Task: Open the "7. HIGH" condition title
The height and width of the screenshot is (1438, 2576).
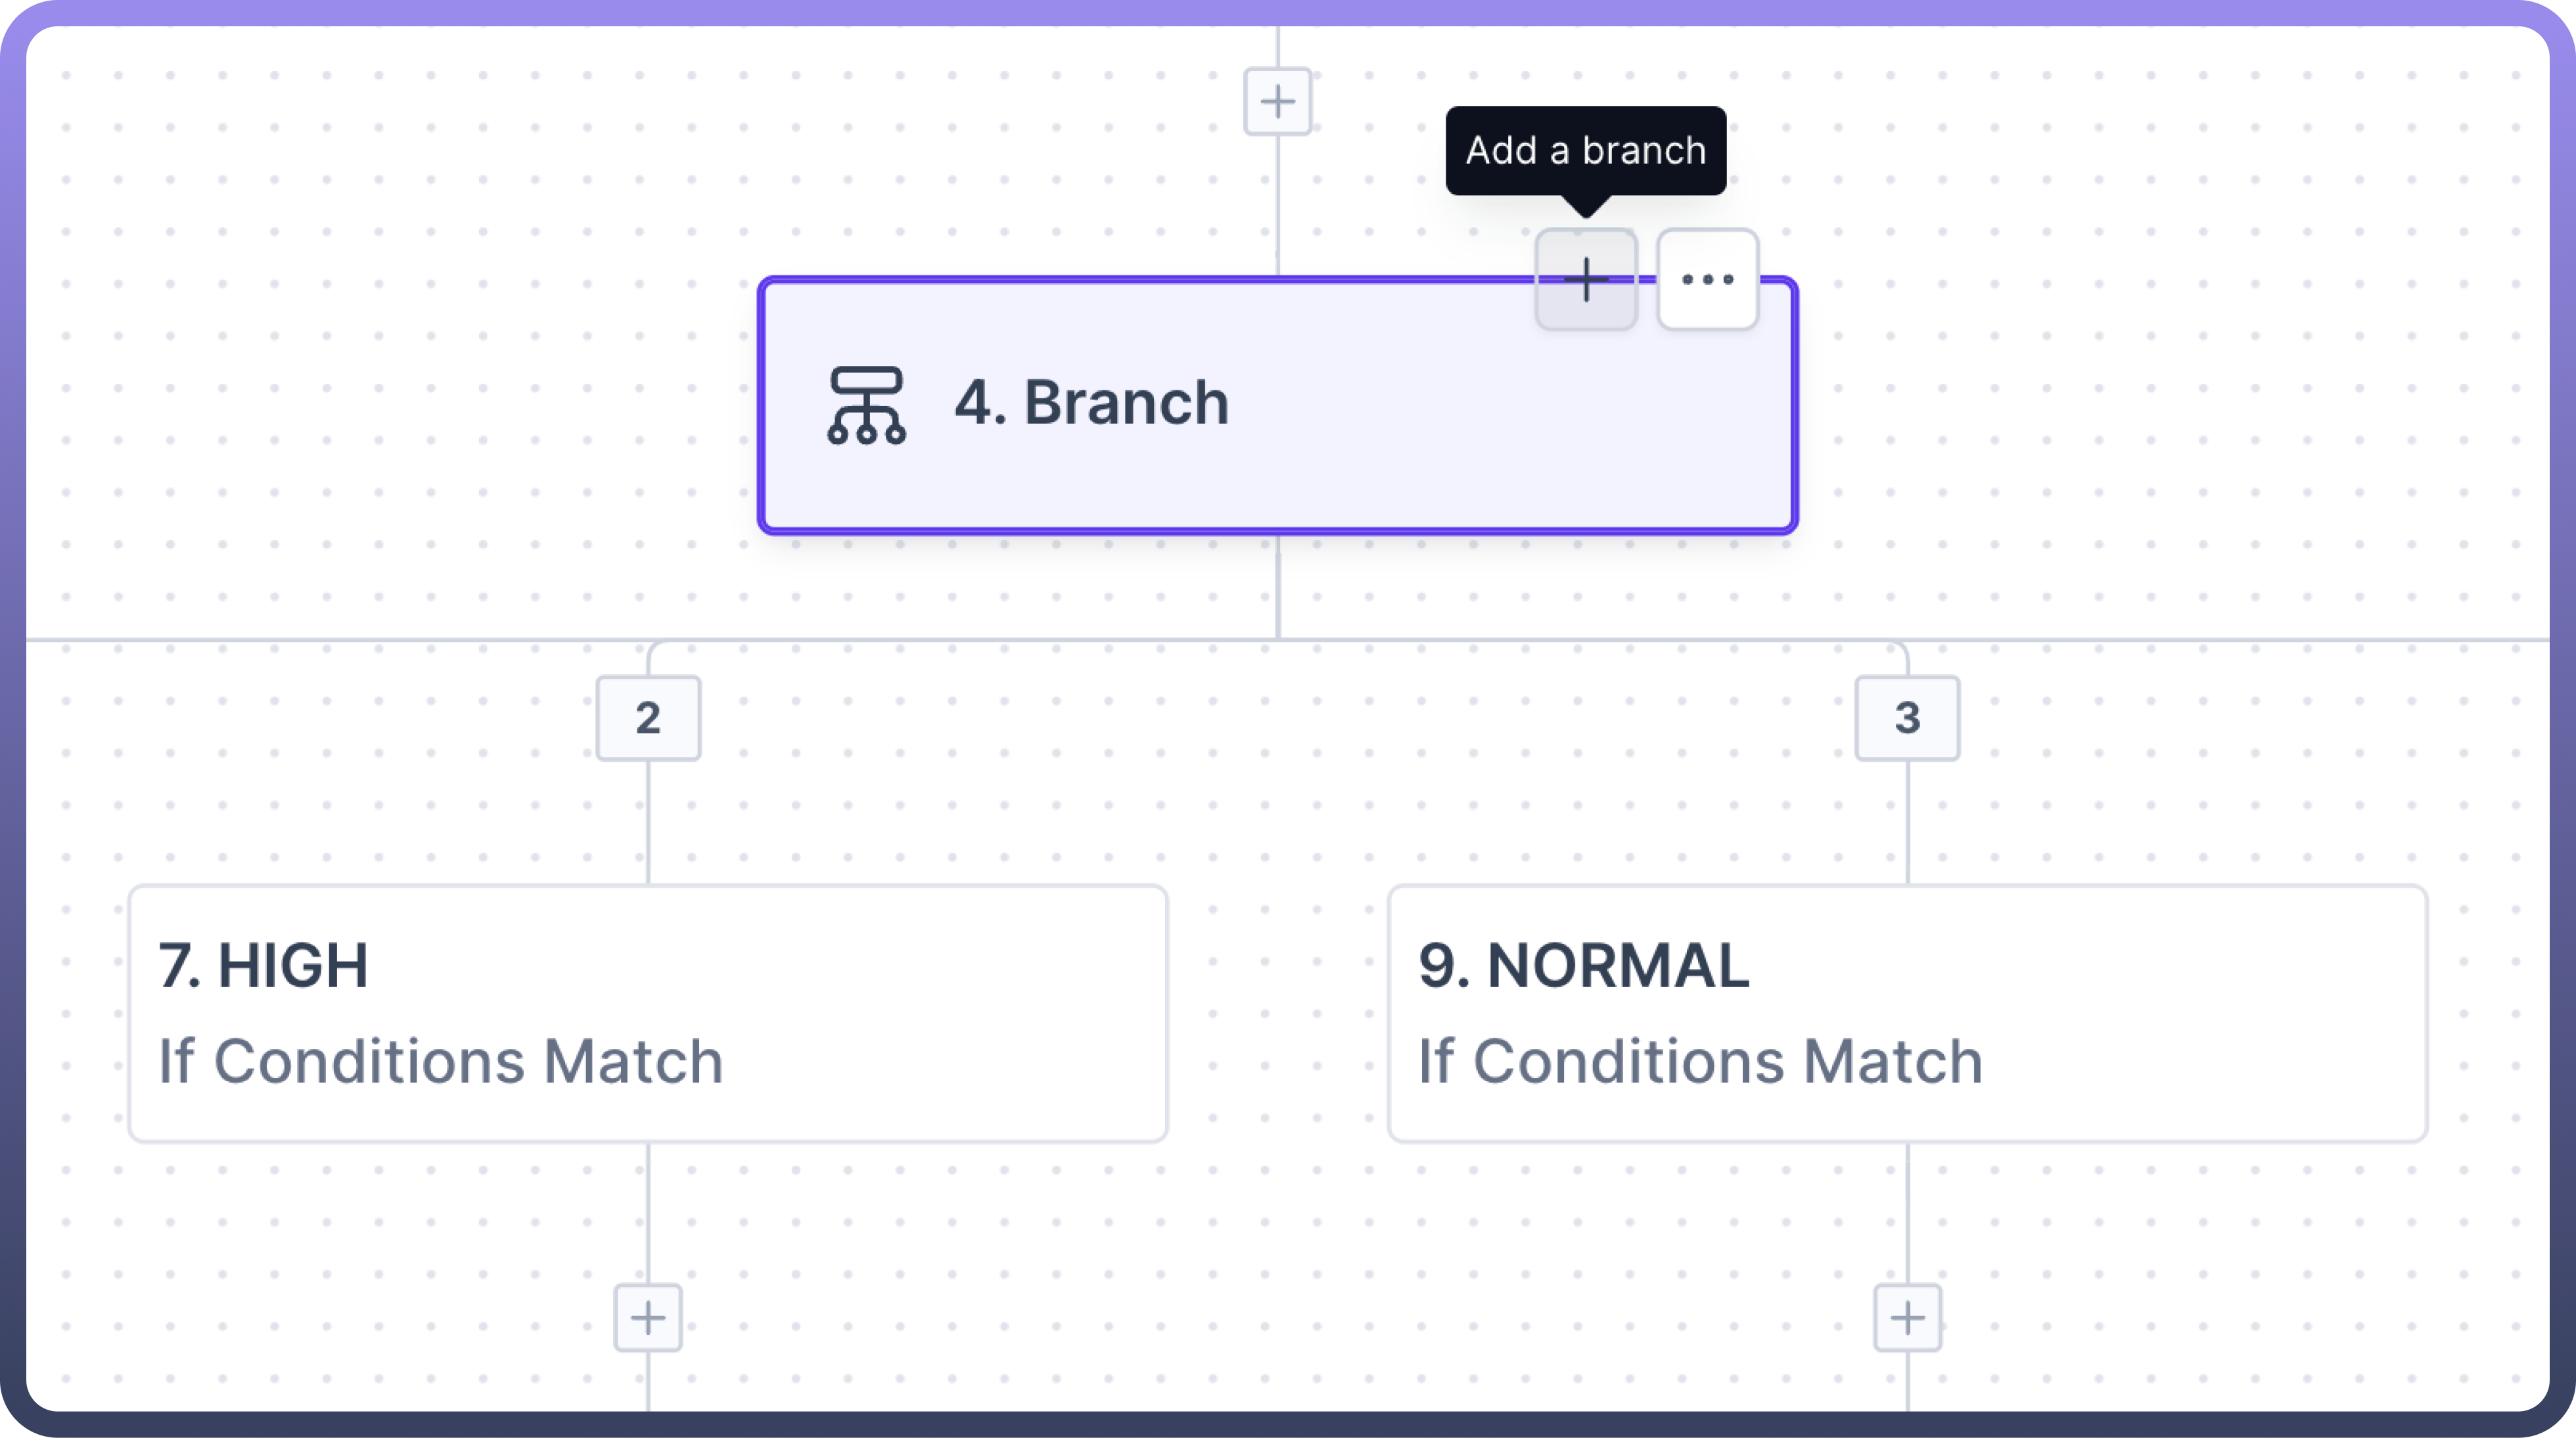Action: 263,966
